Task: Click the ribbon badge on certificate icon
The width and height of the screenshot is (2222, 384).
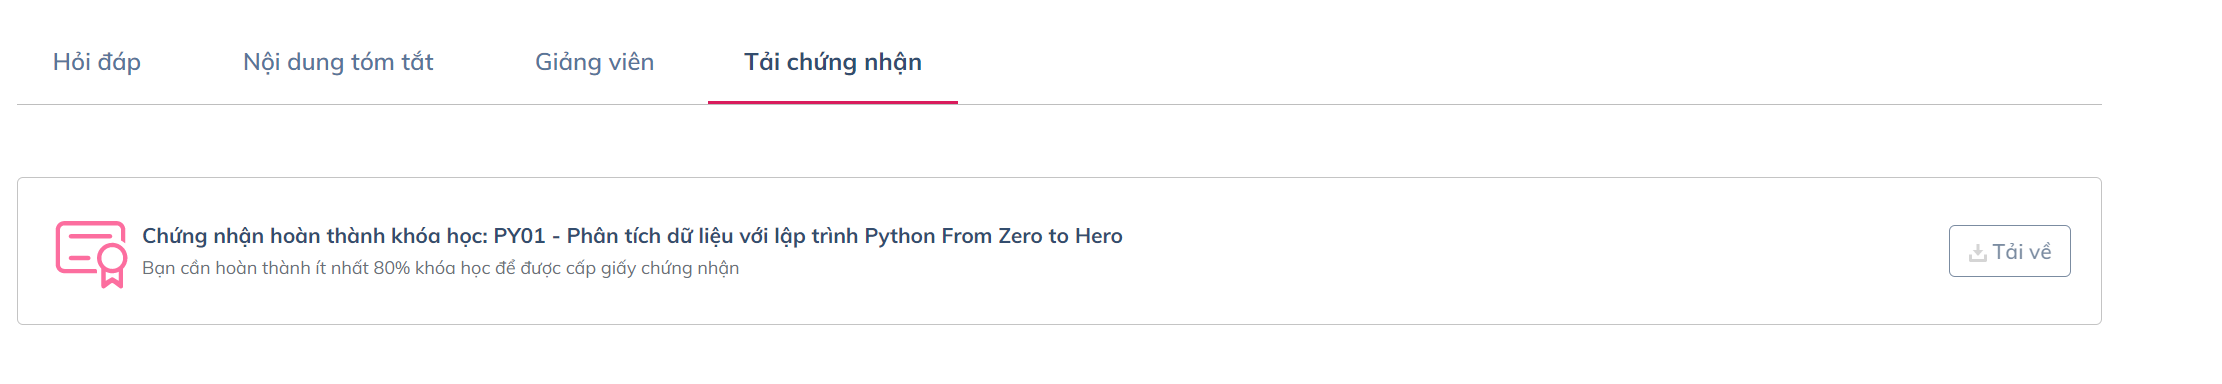Action: [112, 266]
